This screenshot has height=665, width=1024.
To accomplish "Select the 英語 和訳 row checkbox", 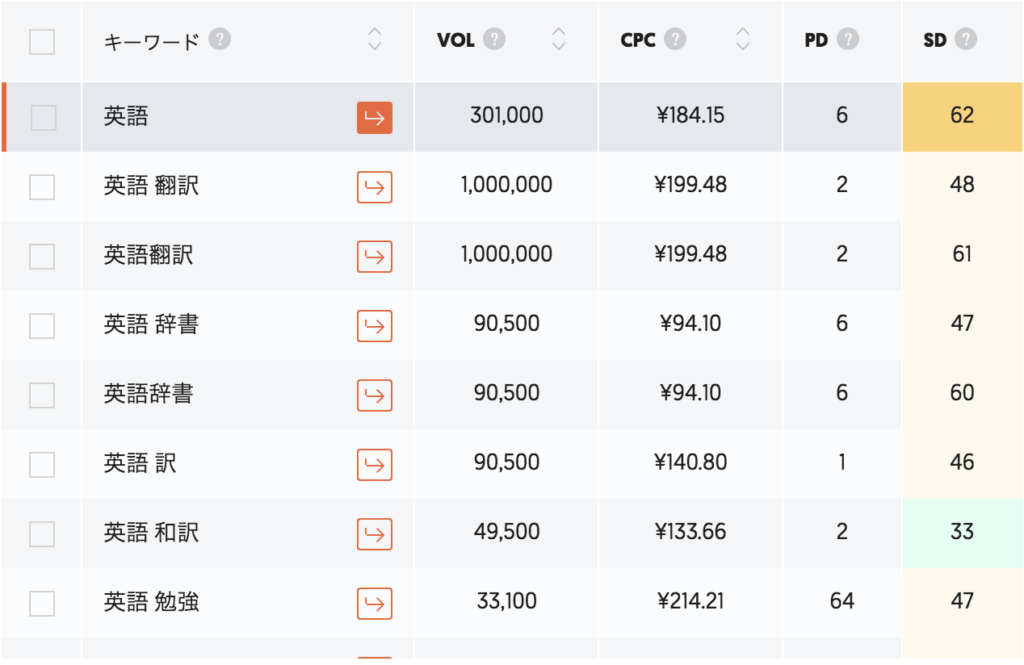I will [42, 534].
